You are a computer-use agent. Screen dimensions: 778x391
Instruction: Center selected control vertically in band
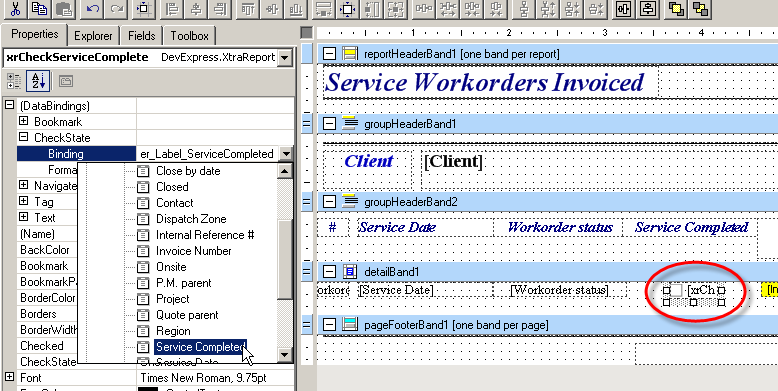[648, 8]
